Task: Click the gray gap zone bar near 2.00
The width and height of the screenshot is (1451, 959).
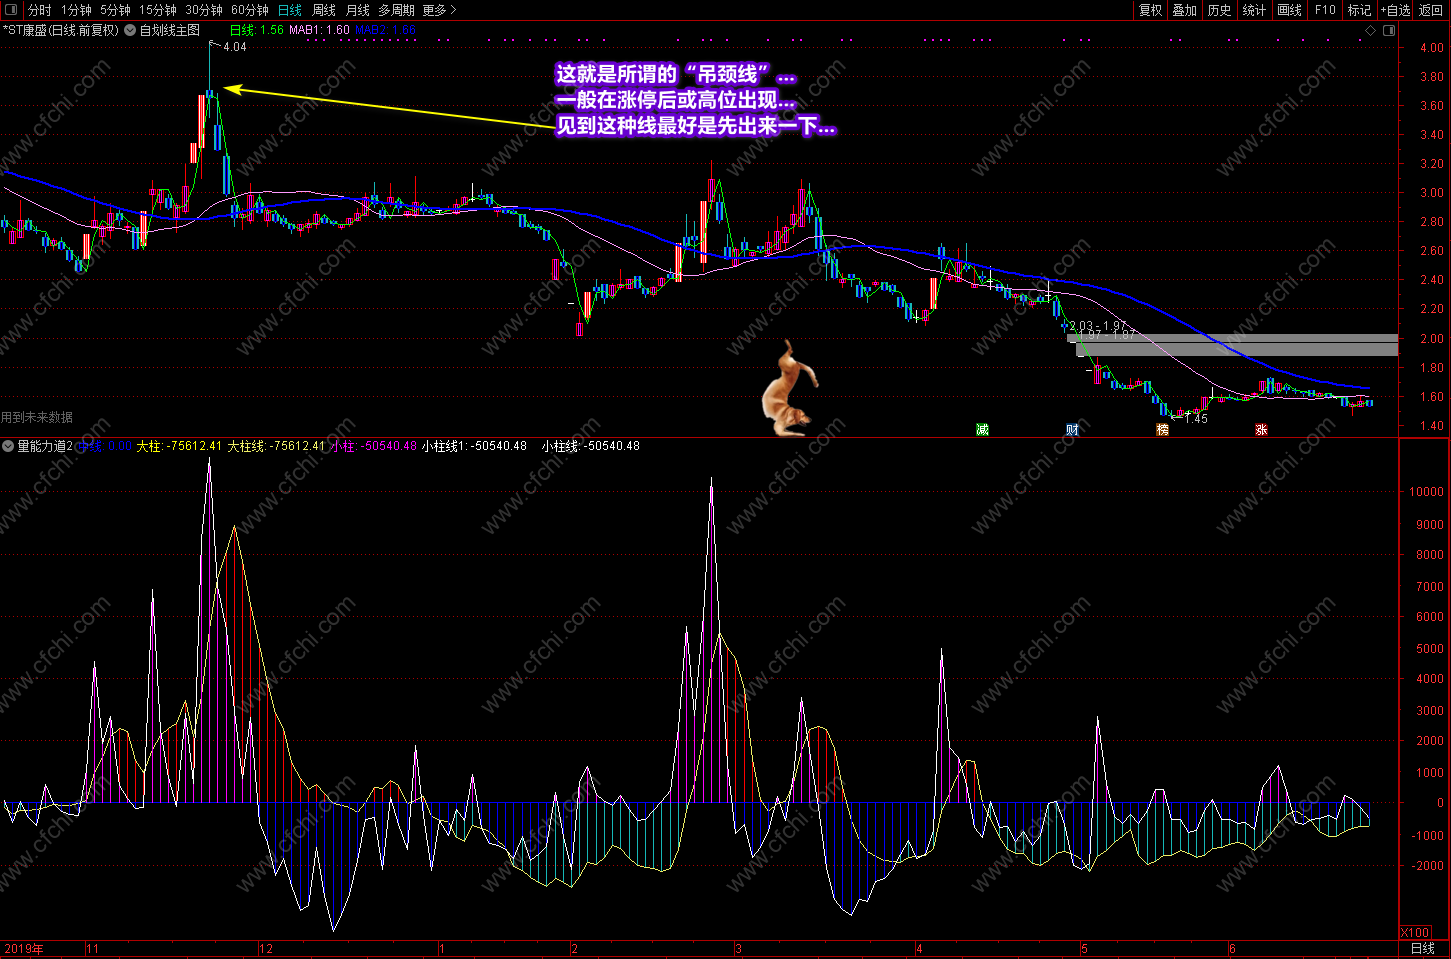Action: click(1232, 339)
